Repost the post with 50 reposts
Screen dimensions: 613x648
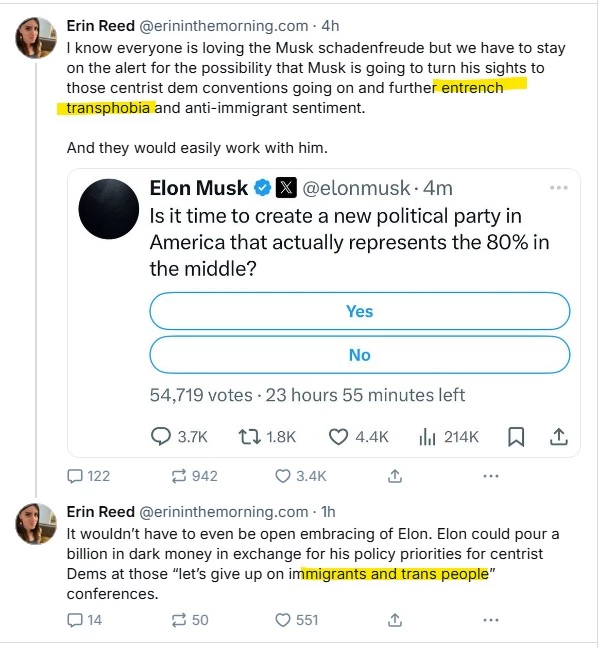point(183,620)
